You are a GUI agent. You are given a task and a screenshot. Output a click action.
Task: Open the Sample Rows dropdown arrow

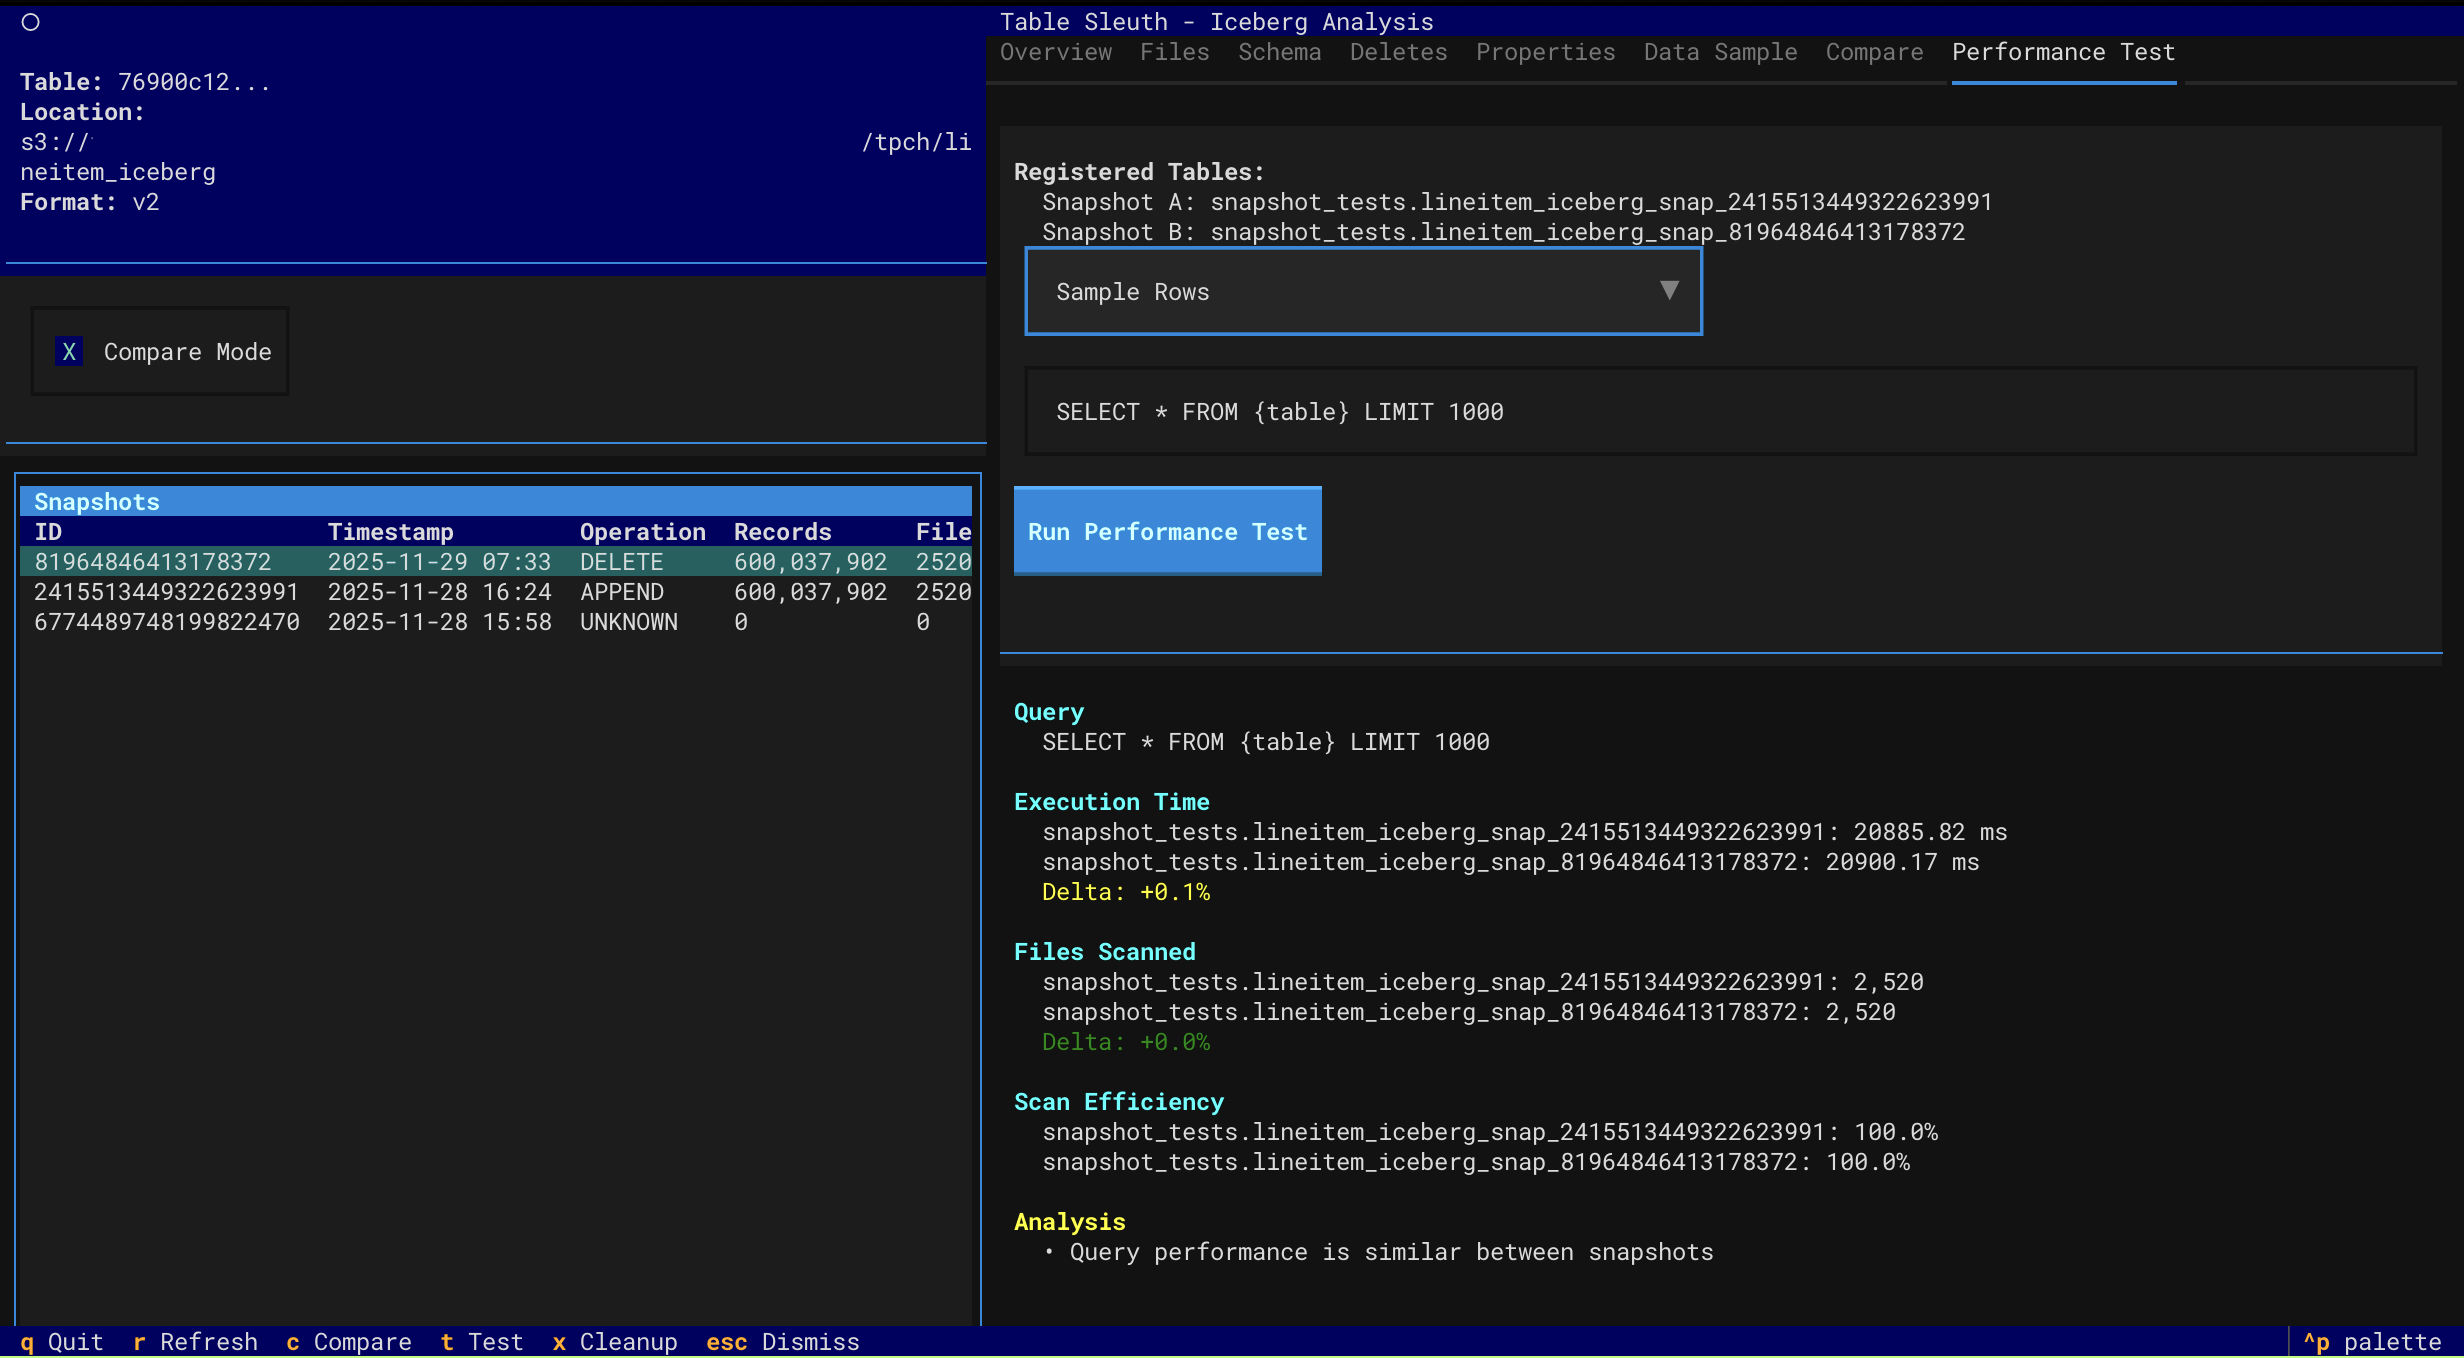coord(1668,291)
